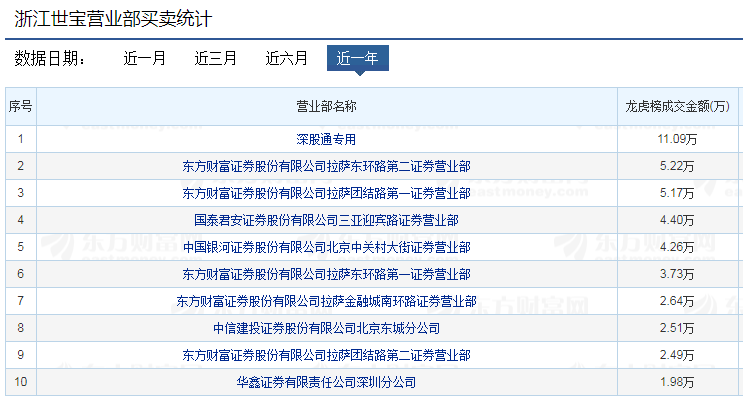Select the 1.98万 amount cell

tap(678, 382)
